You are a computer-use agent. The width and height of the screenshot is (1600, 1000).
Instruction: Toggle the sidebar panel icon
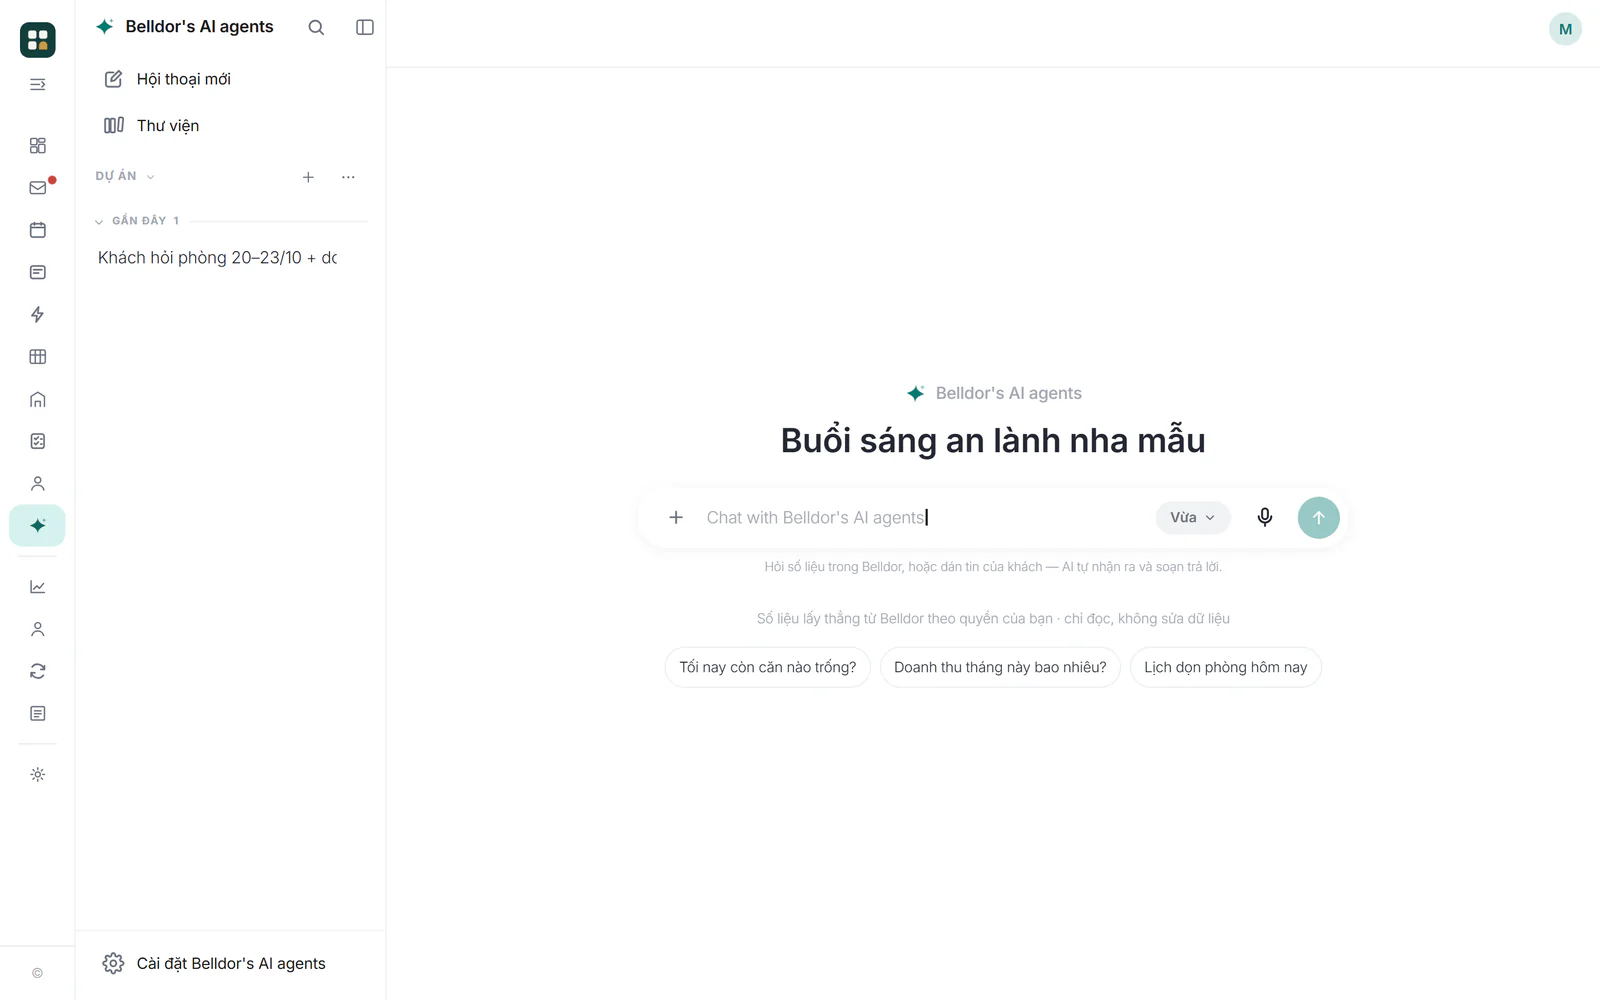pyautogui.click(x=365, y=28)
